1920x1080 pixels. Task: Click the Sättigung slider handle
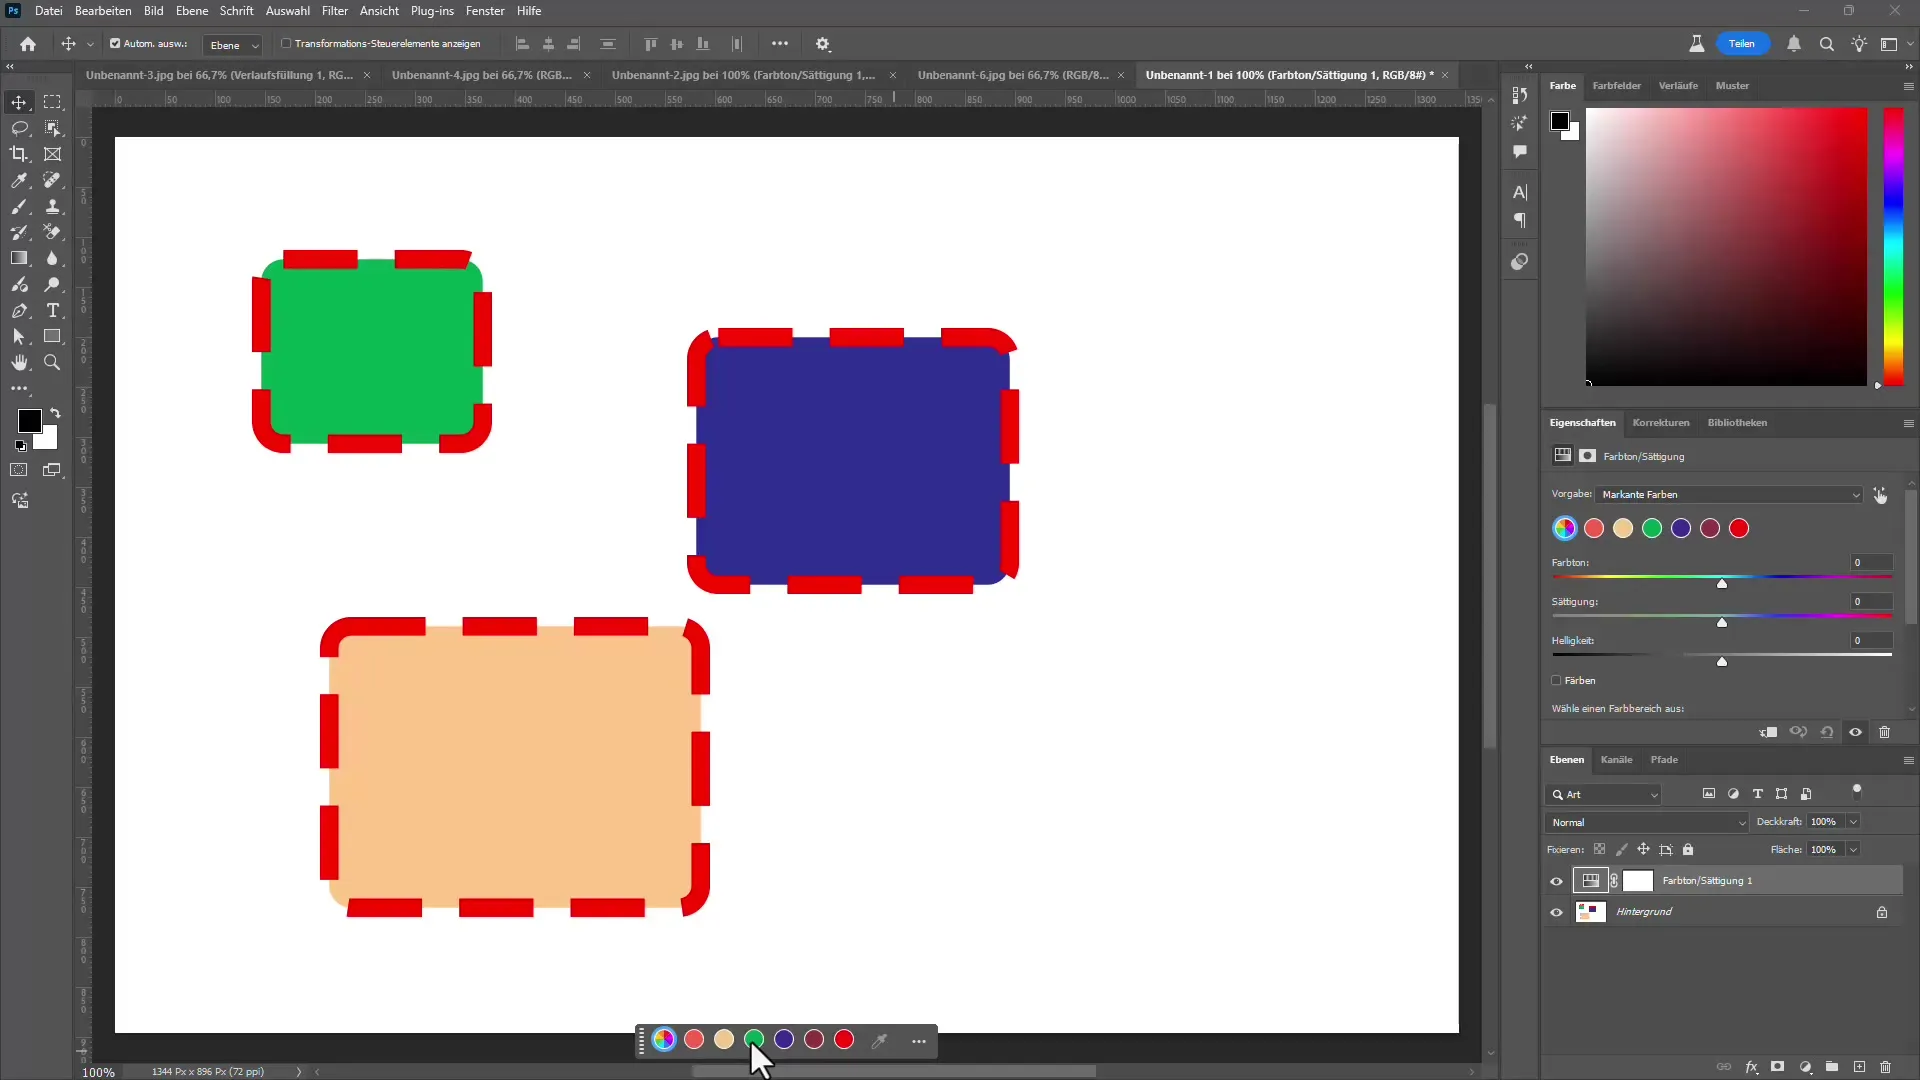pos(1722,623)
